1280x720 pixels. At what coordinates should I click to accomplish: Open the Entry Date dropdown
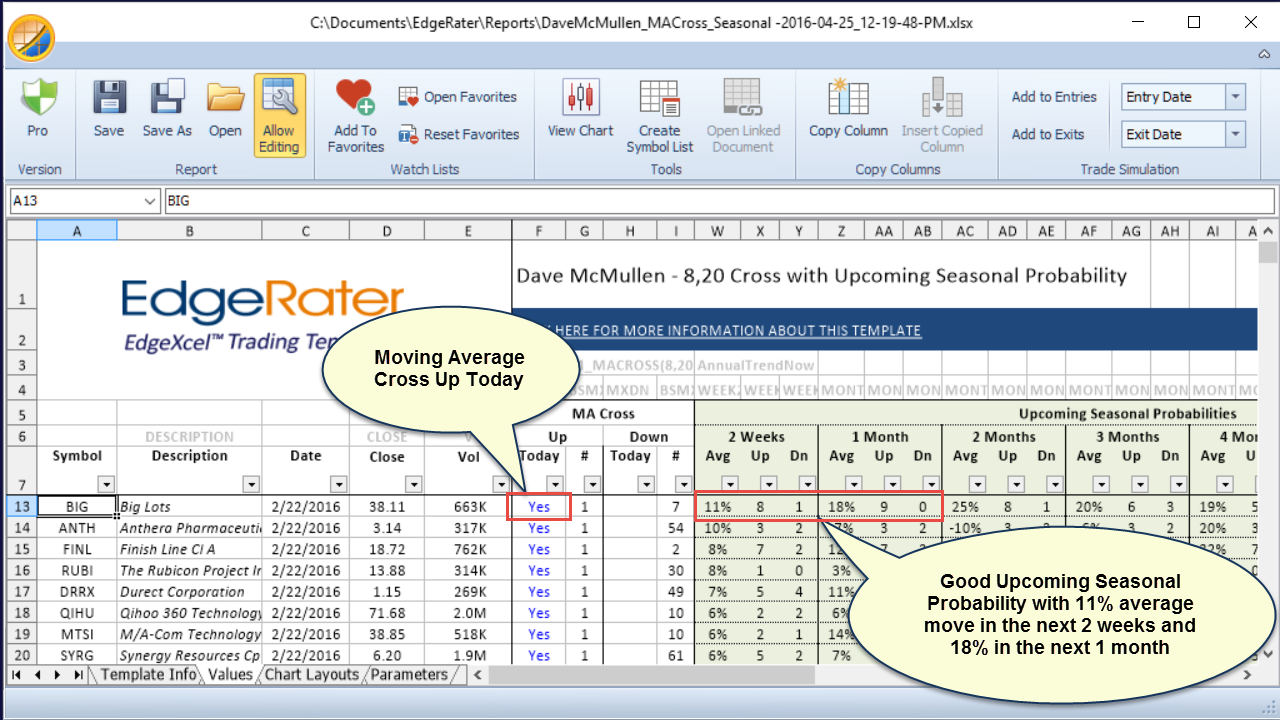pyautogui.click(x=1236, y=97)
